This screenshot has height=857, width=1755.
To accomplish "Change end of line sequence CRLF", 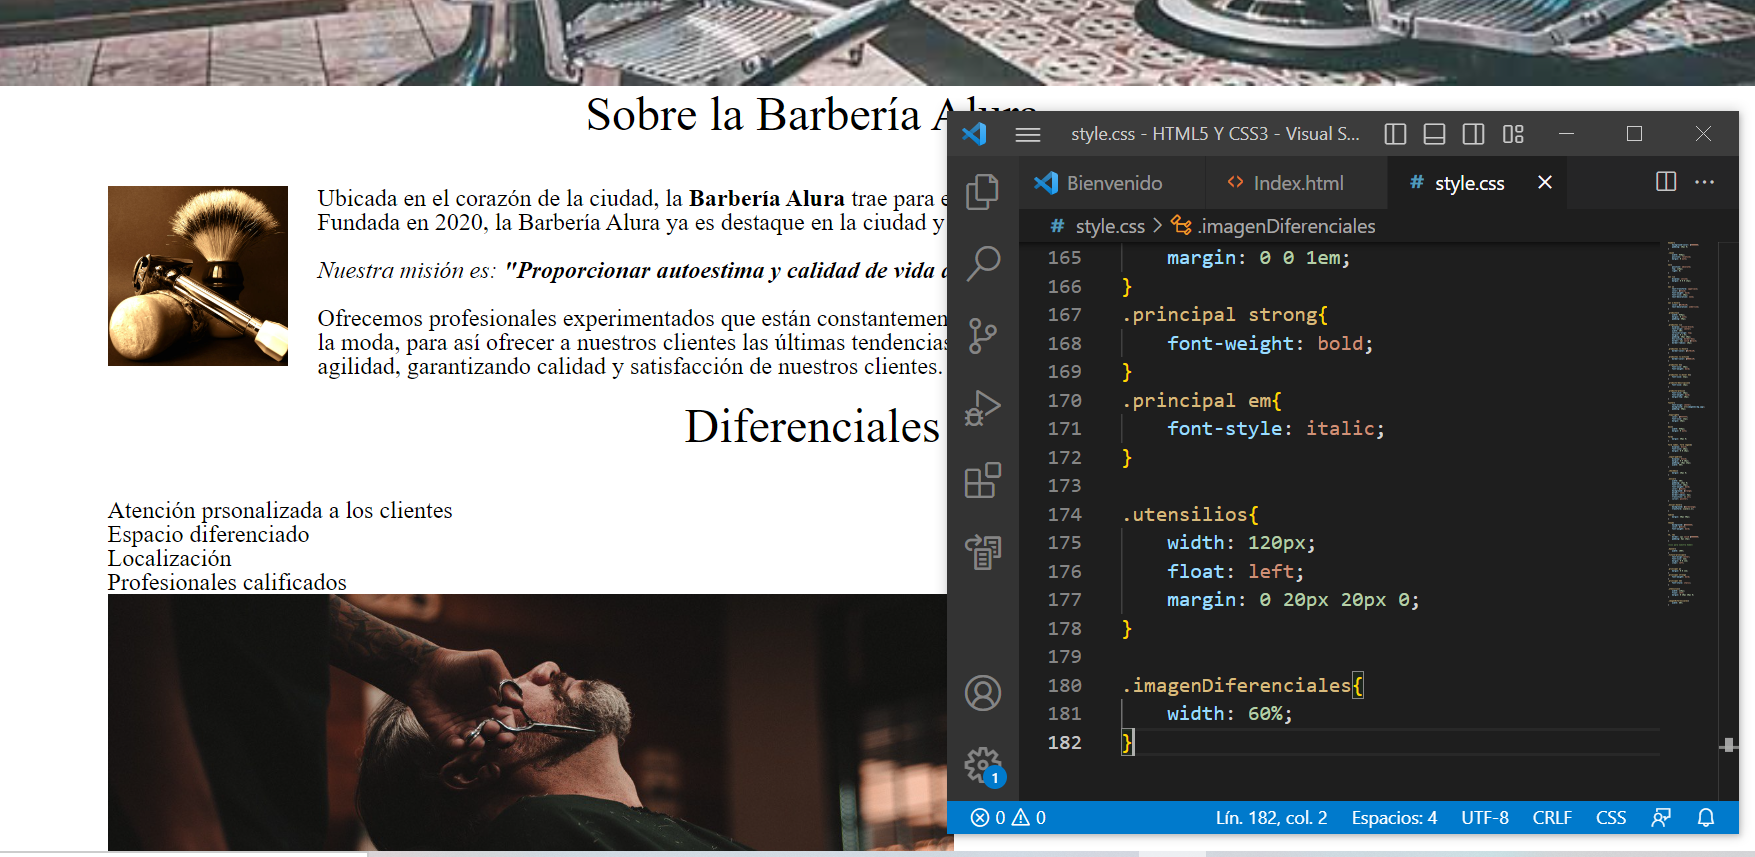I will [1552, 818].
